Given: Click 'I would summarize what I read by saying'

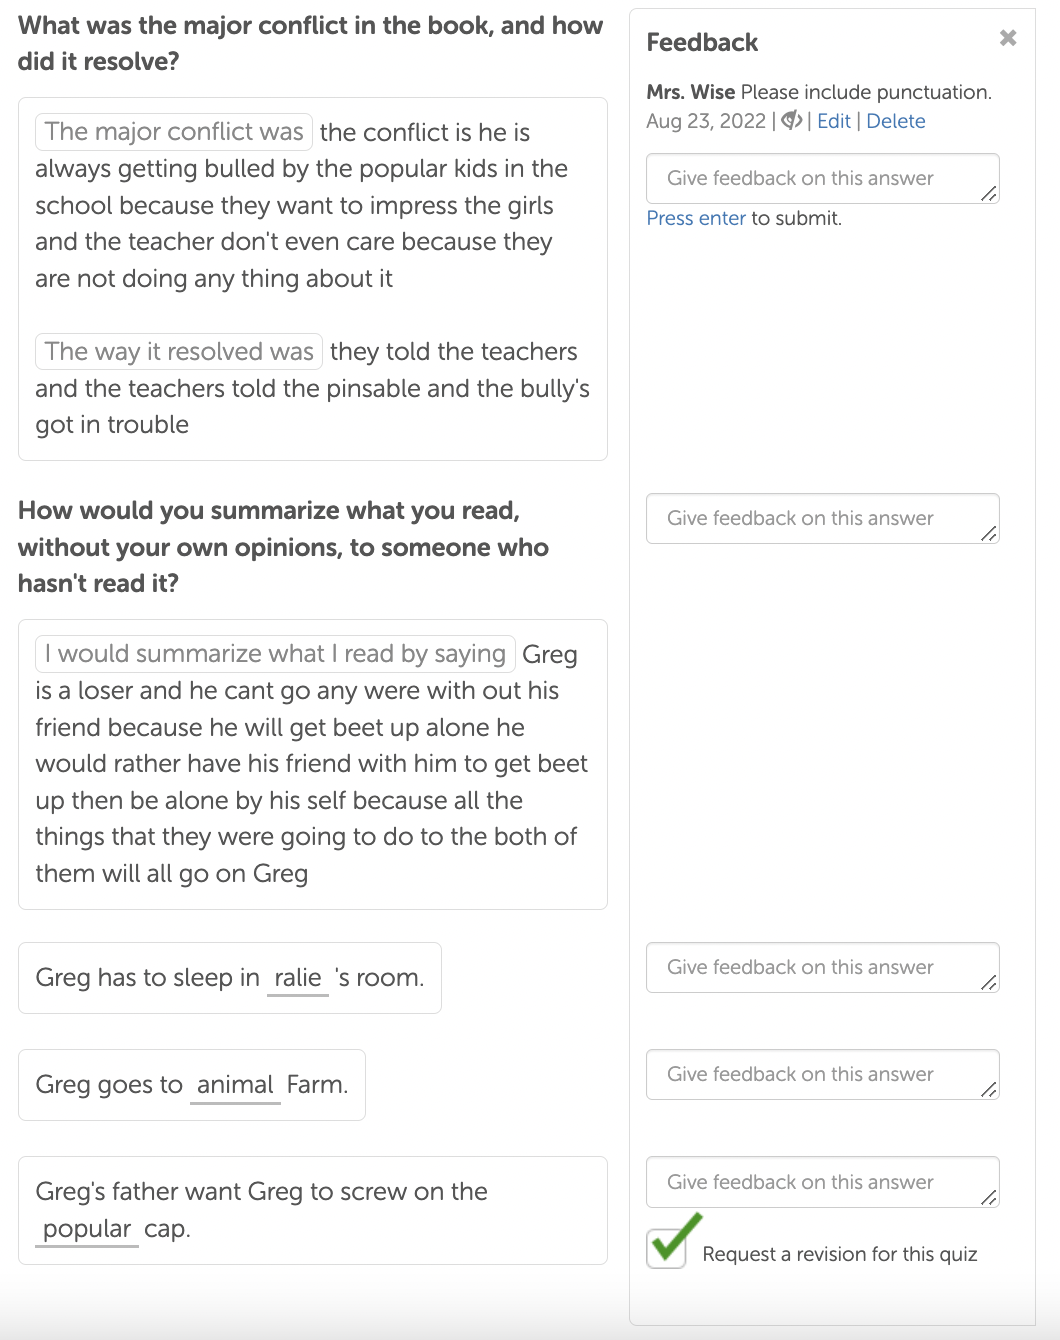Looking at the screenshot, I should [x=275, y=654].
